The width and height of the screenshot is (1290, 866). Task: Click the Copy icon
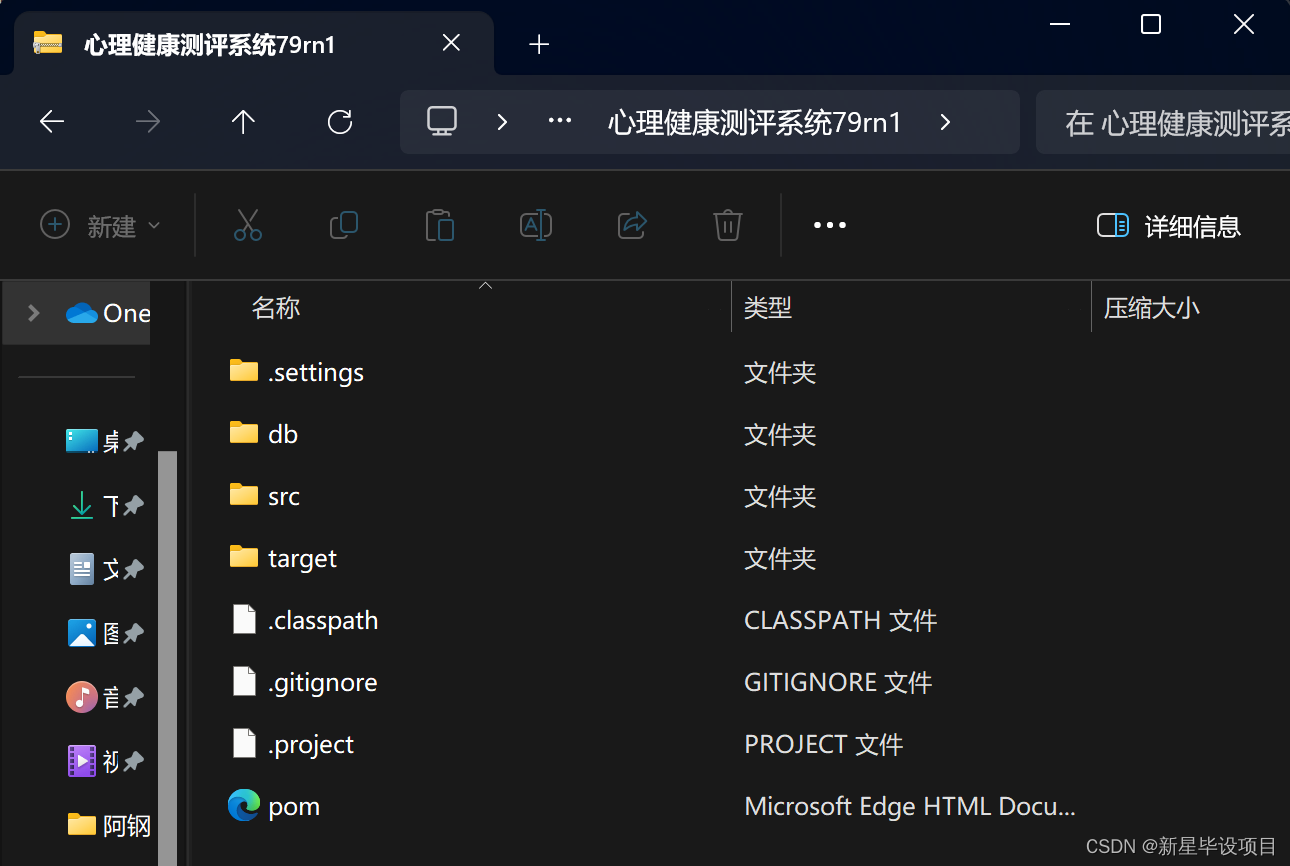click(x=343, y=225)
